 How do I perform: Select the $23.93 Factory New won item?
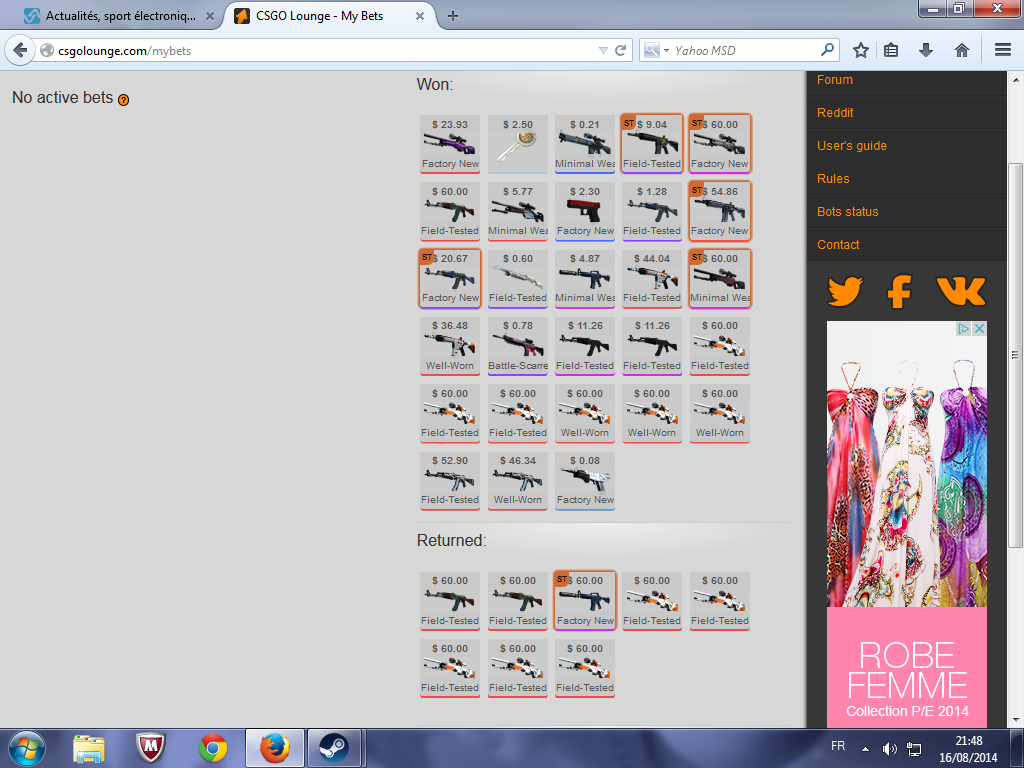coord(450,143)
